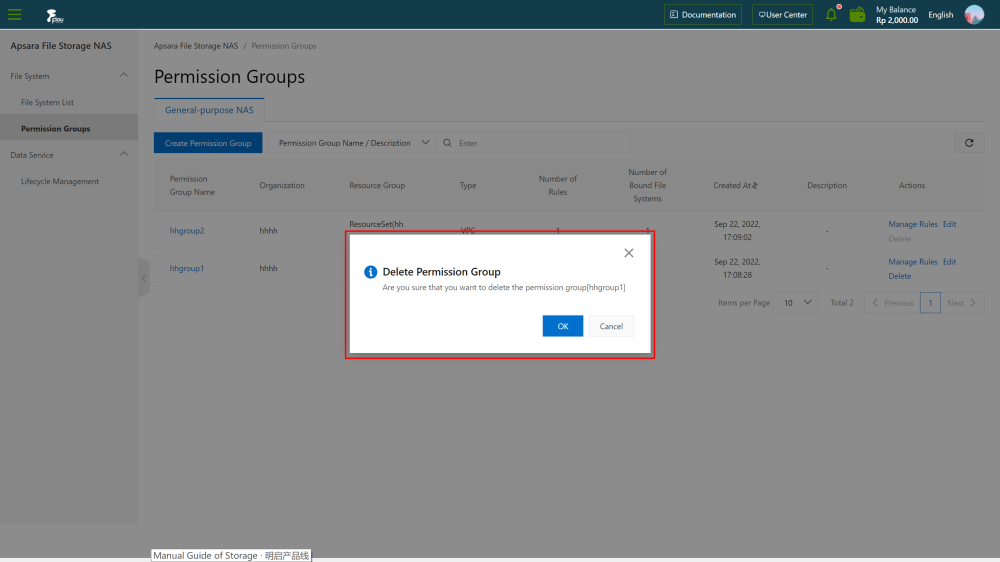
Task: Click the Total 2 pagination text
Action: pyautogui.click(x=842, y=303)
